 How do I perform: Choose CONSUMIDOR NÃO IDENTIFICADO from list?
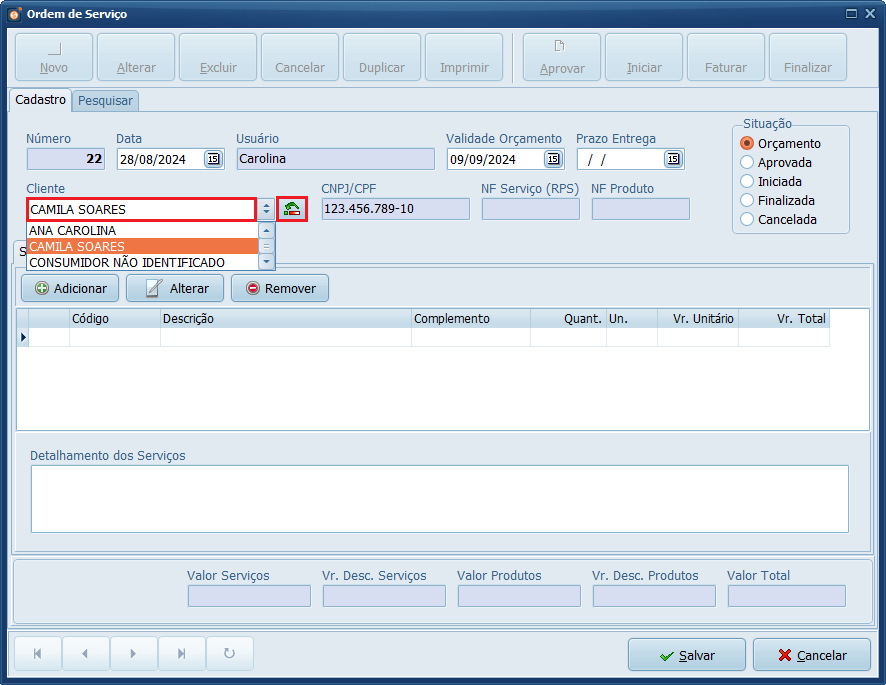(x=140, y=262)
